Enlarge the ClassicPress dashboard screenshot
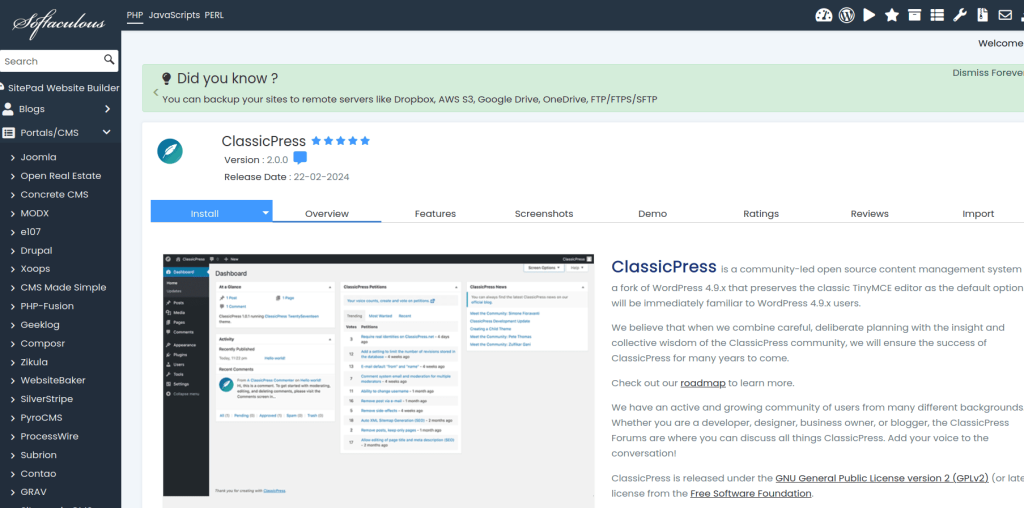 (379, 381)
